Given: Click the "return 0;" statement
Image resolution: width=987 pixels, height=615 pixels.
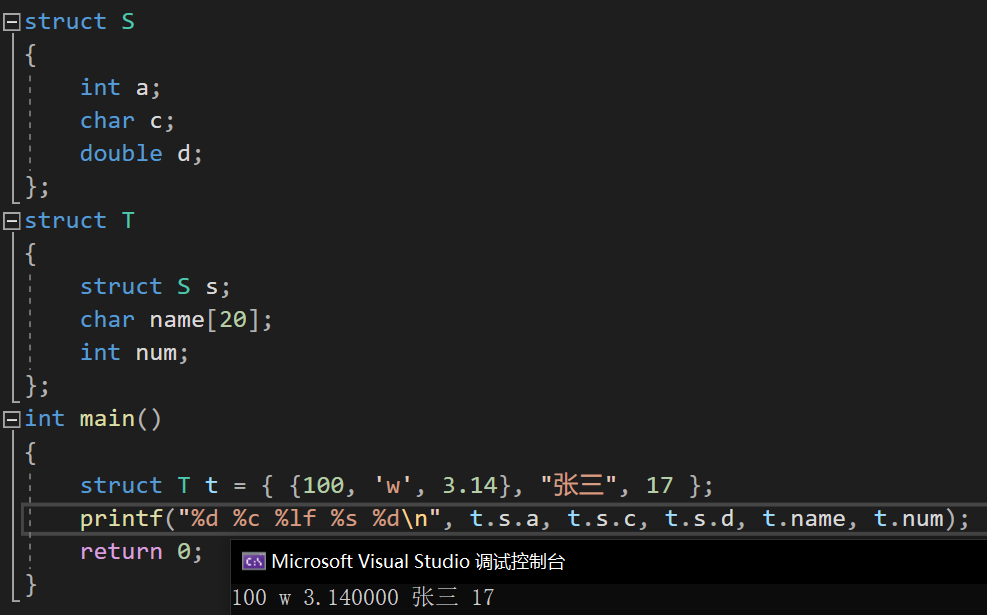Looking at the screenshot, I should click(x=141, y=551).
